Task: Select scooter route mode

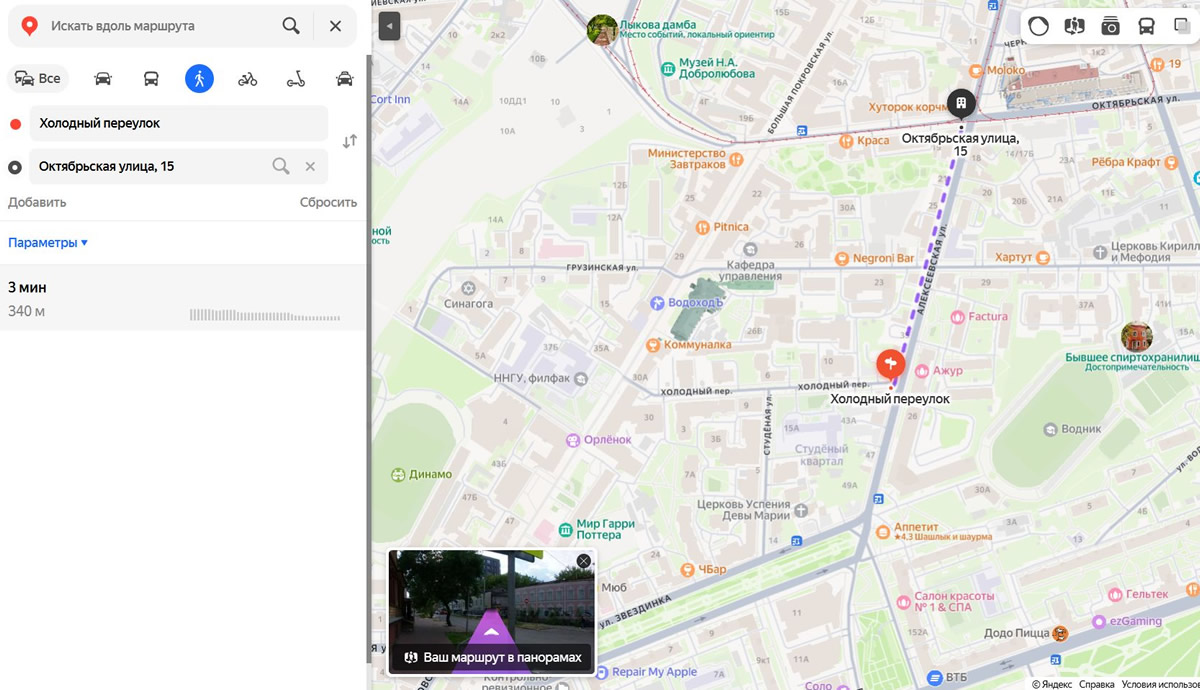Action: (296, 79)
